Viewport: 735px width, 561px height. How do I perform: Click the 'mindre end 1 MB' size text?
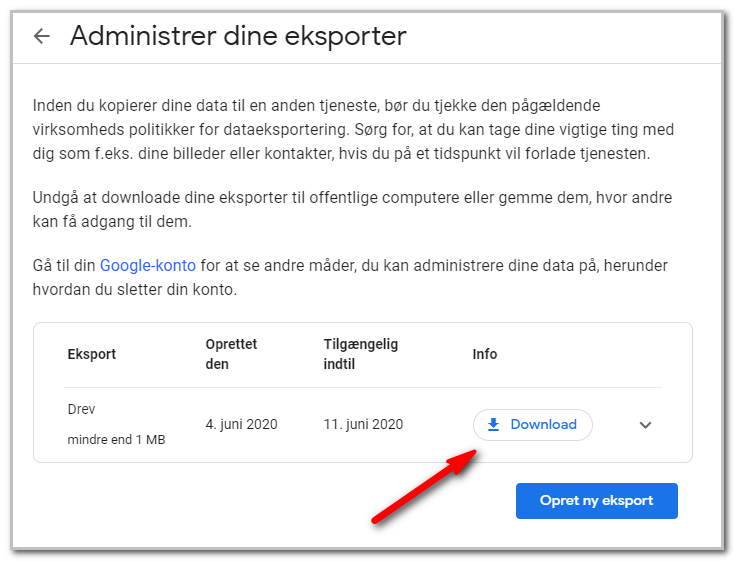point(116,440)
